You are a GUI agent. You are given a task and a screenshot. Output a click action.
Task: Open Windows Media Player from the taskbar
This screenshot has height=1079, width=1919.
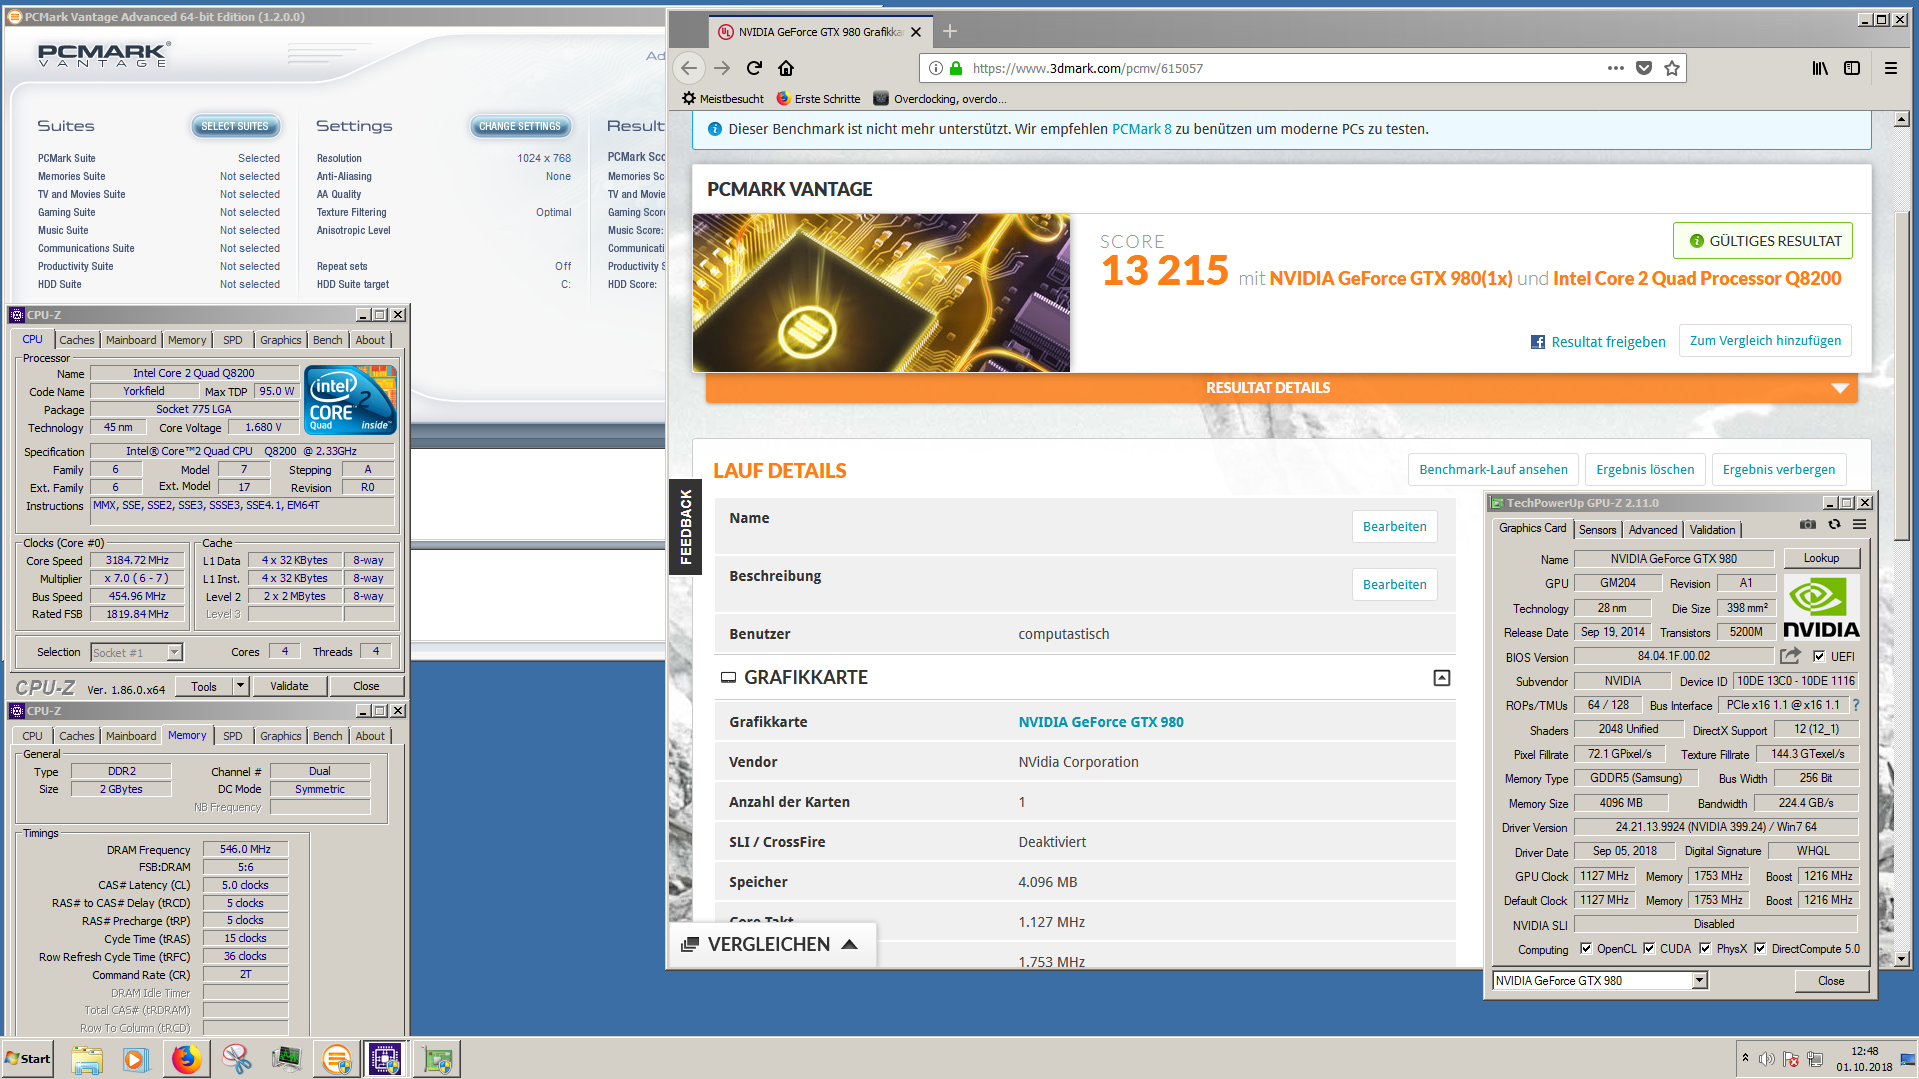pos(136,1059)
